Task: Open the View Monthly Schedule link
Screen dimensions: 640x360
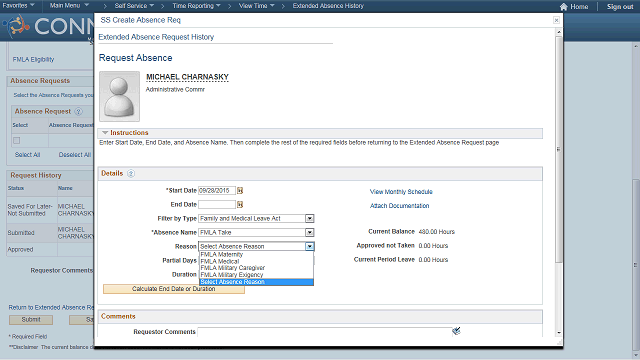Action: coord(401,191)
